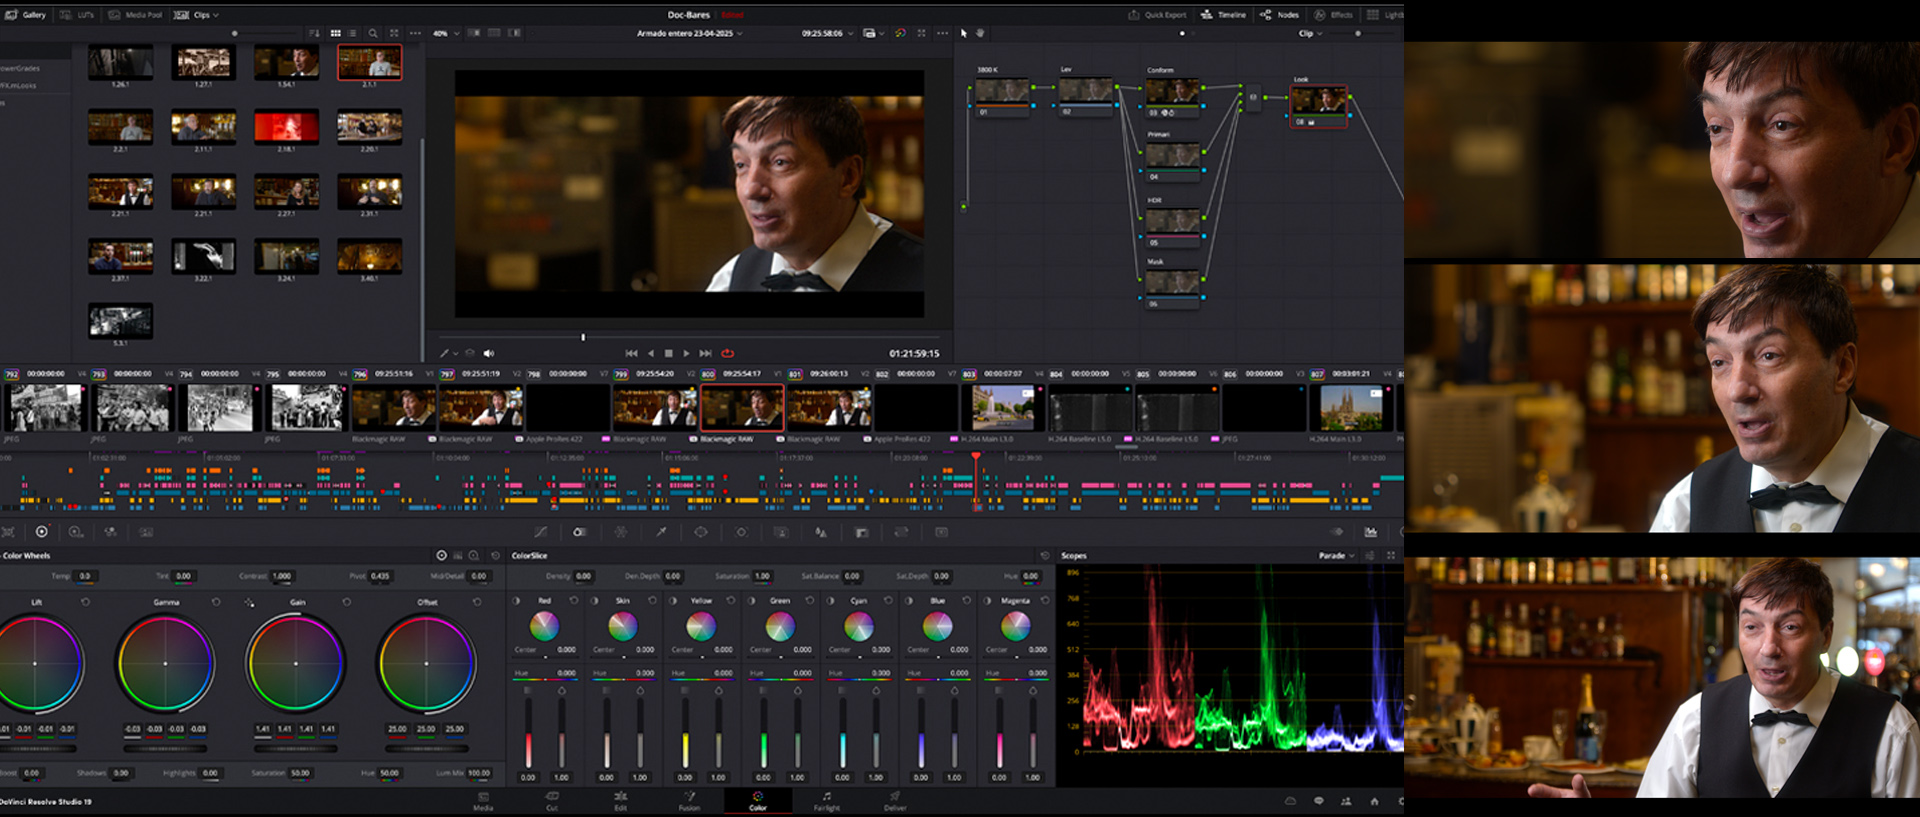Open the Curves palette icon
The width and height of the screenshot is (1920, 817).
pos(540,532)
